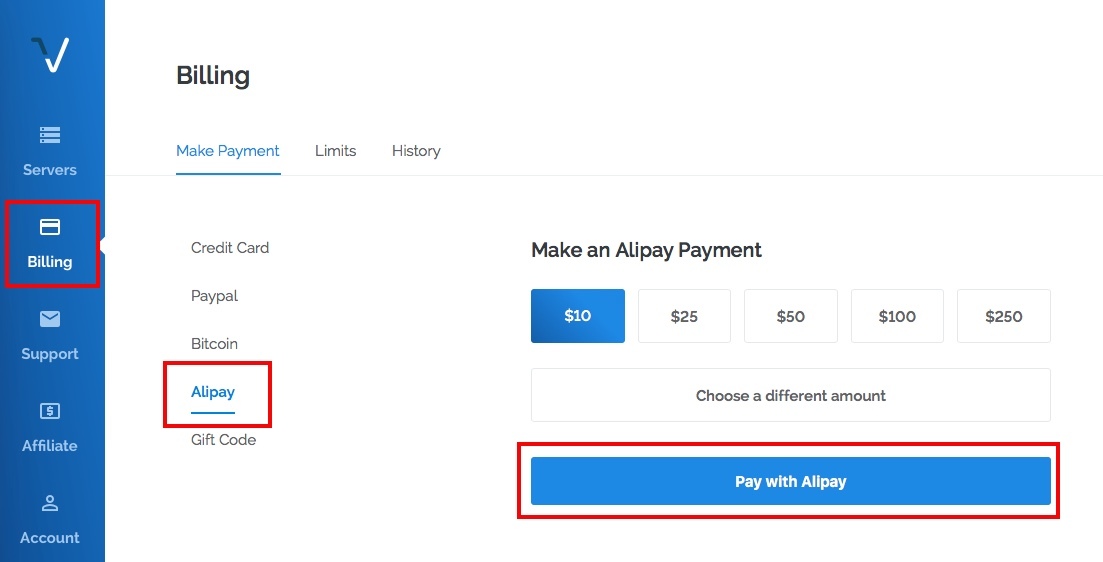Select Bitcoin payment method
1103x562 pixels.
[215, 344]
